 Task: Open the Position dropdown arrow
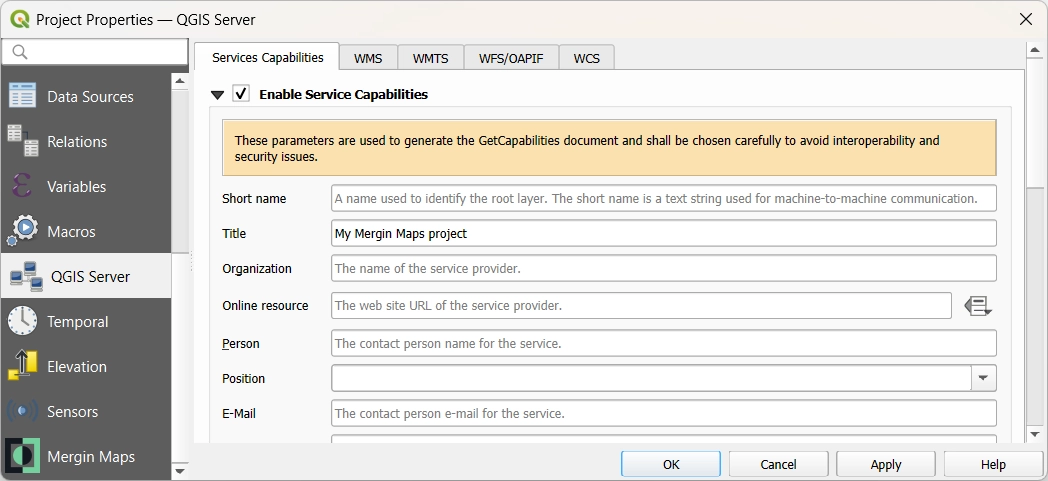983,378
